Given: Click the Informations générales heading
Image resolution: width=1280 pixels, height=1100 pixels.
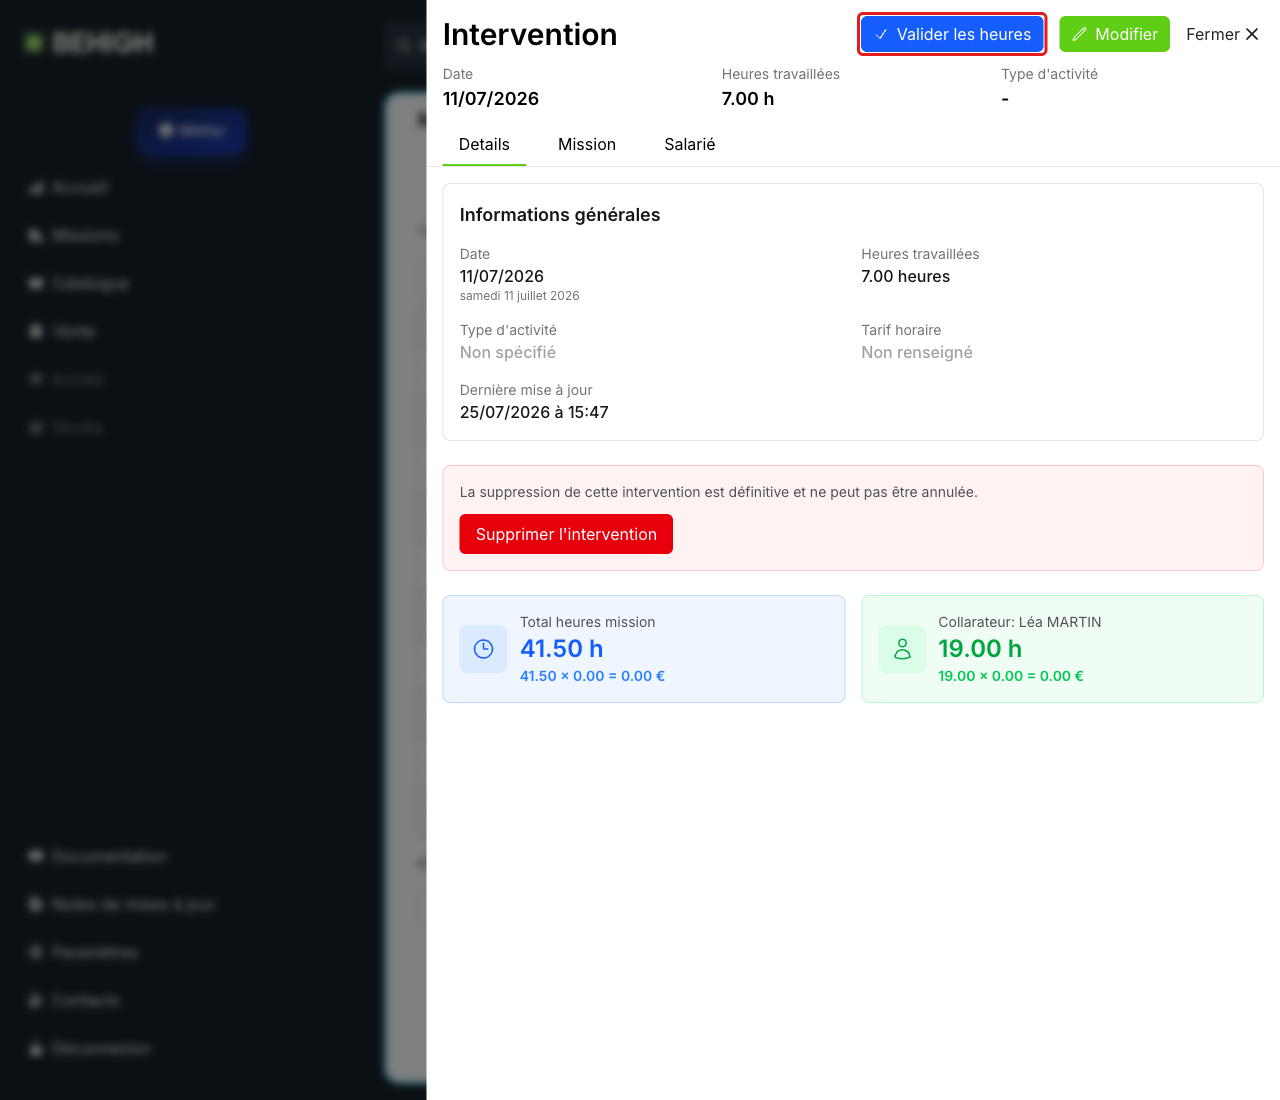Looking at the screenshot, I should (x=560, y=215).
